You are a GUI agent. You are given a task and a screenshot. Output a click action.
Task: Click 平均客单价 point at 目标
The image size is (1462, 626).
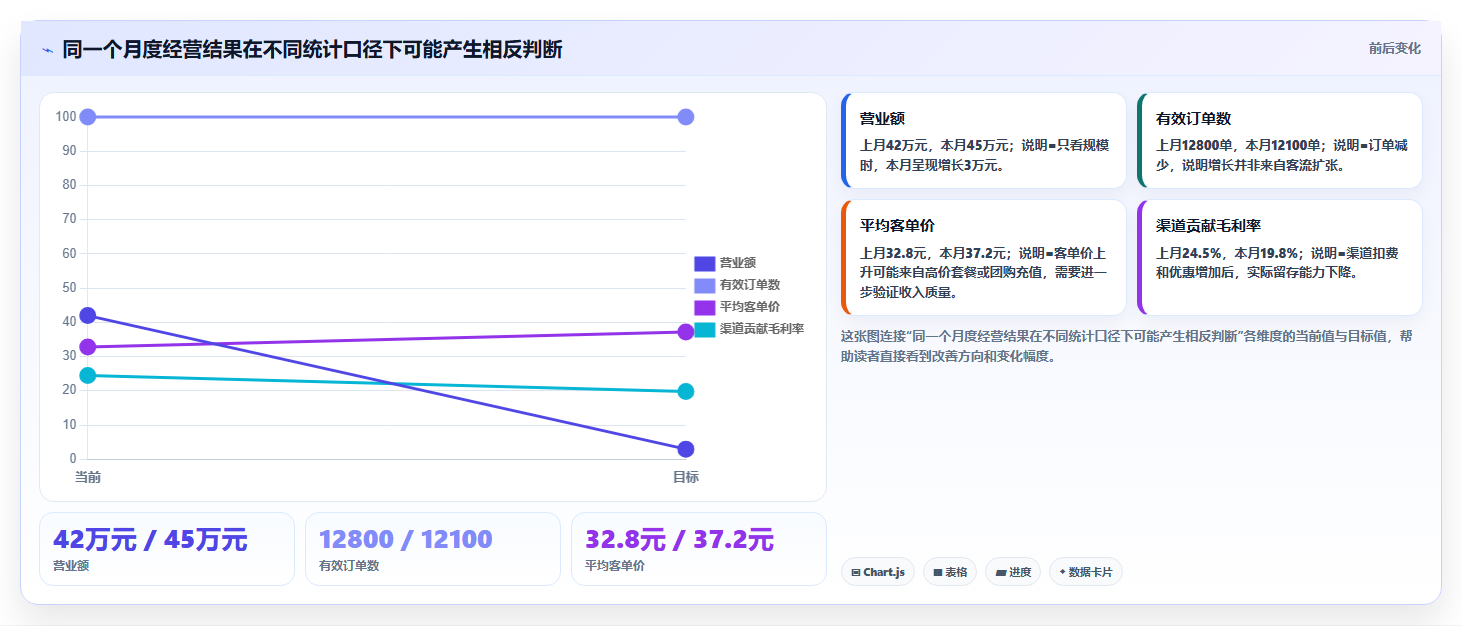(686, 332)
